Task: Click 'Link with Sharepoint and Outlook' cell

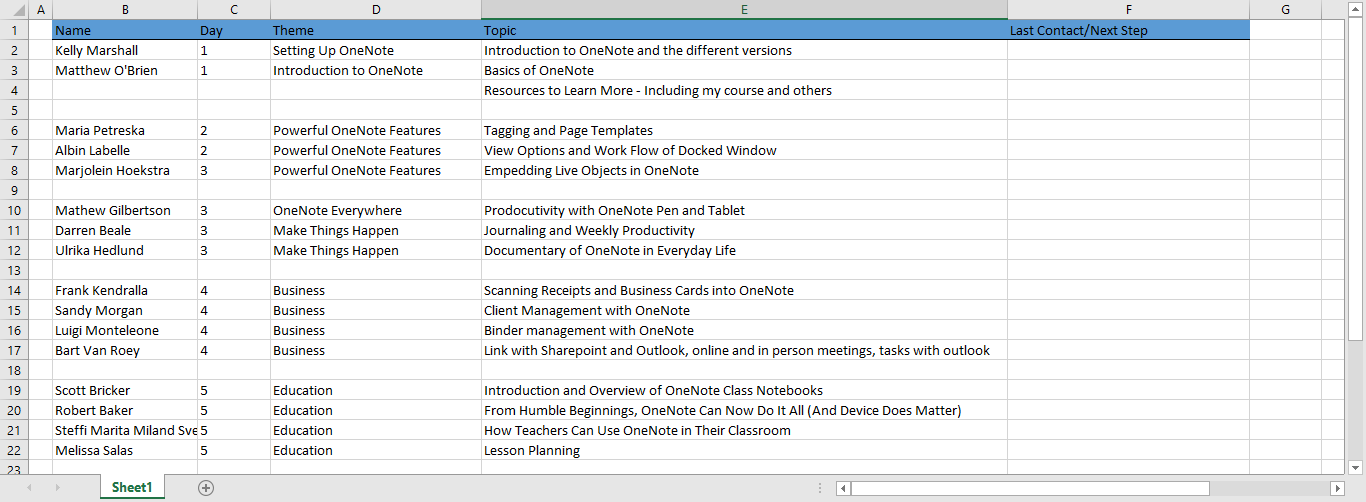Action: click(x=744, y=350)
